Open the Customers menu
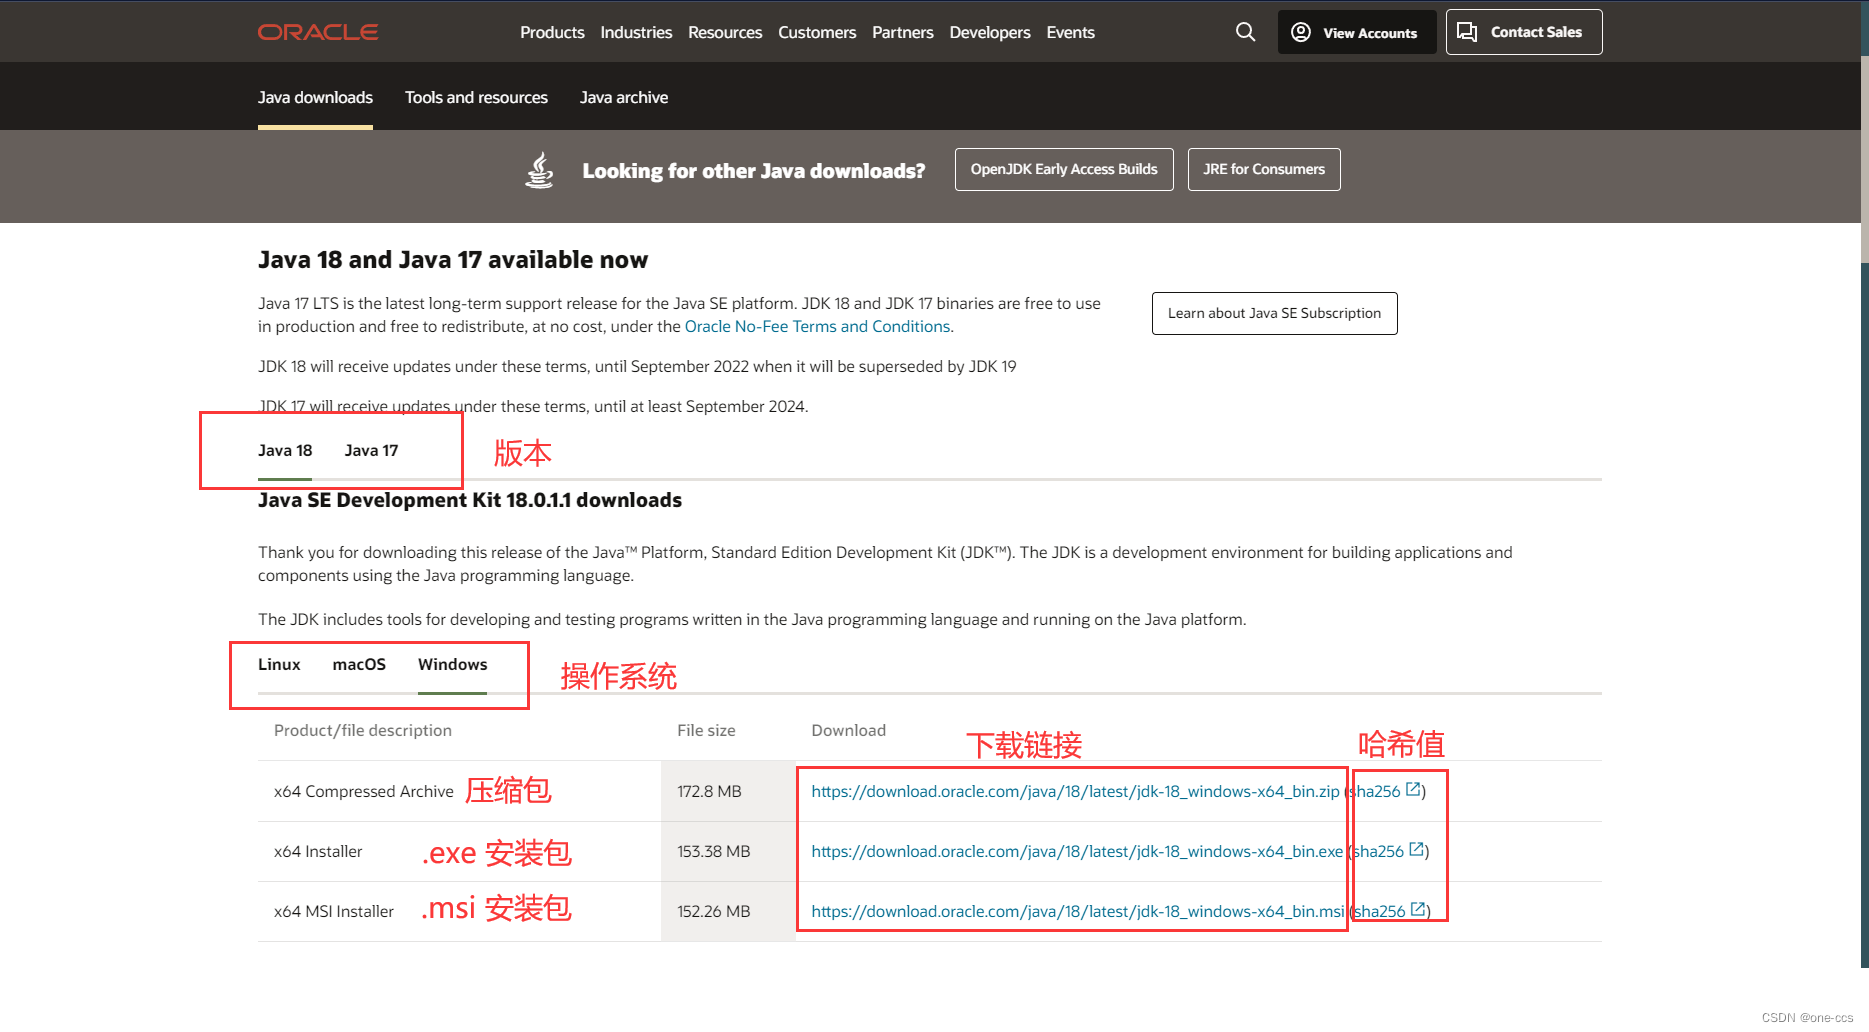 [x=817, y=32]
